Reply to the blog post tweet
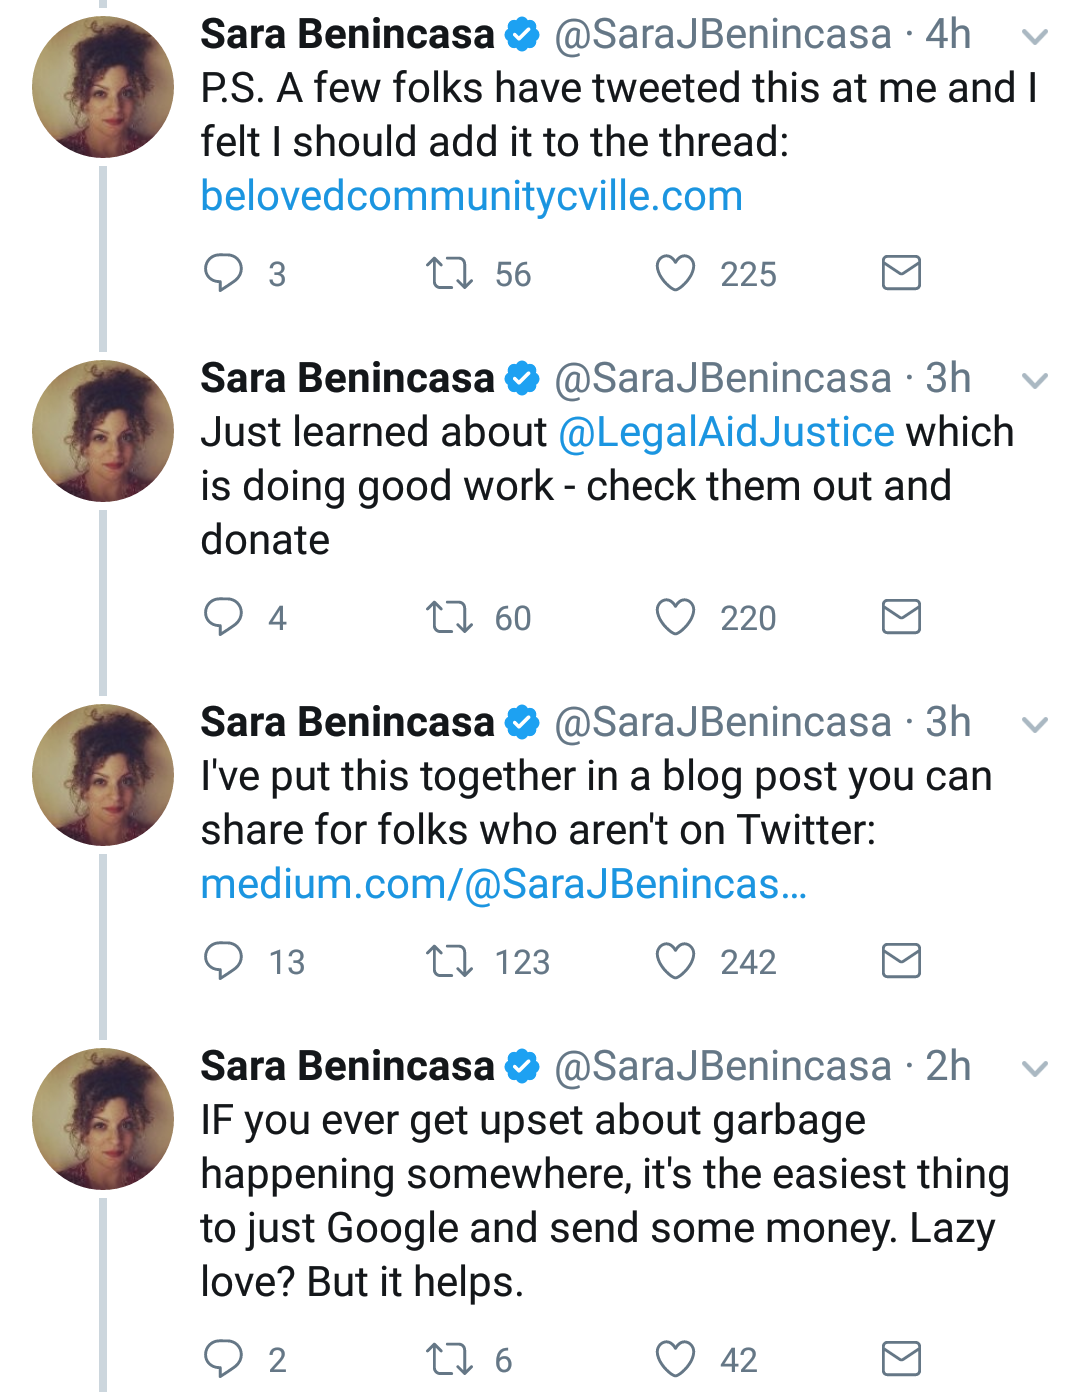This screenshot has width=1080, height=1392. pyautogui.click(x=223, y=961)
